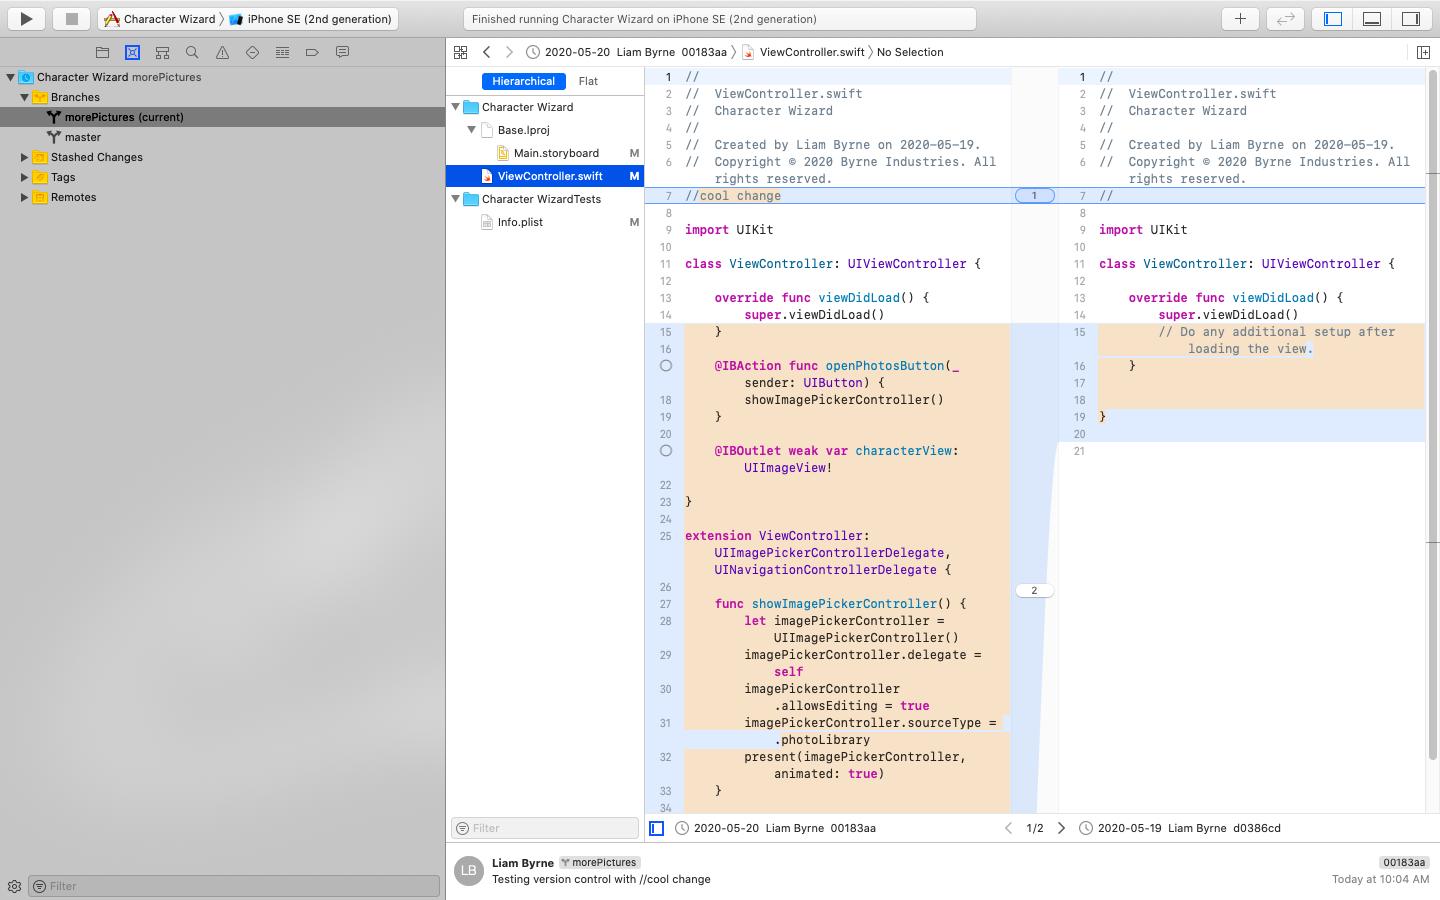Click the '1/2' change counter text
Viewport: 1440px width, 900px height.
(1035, 828)
